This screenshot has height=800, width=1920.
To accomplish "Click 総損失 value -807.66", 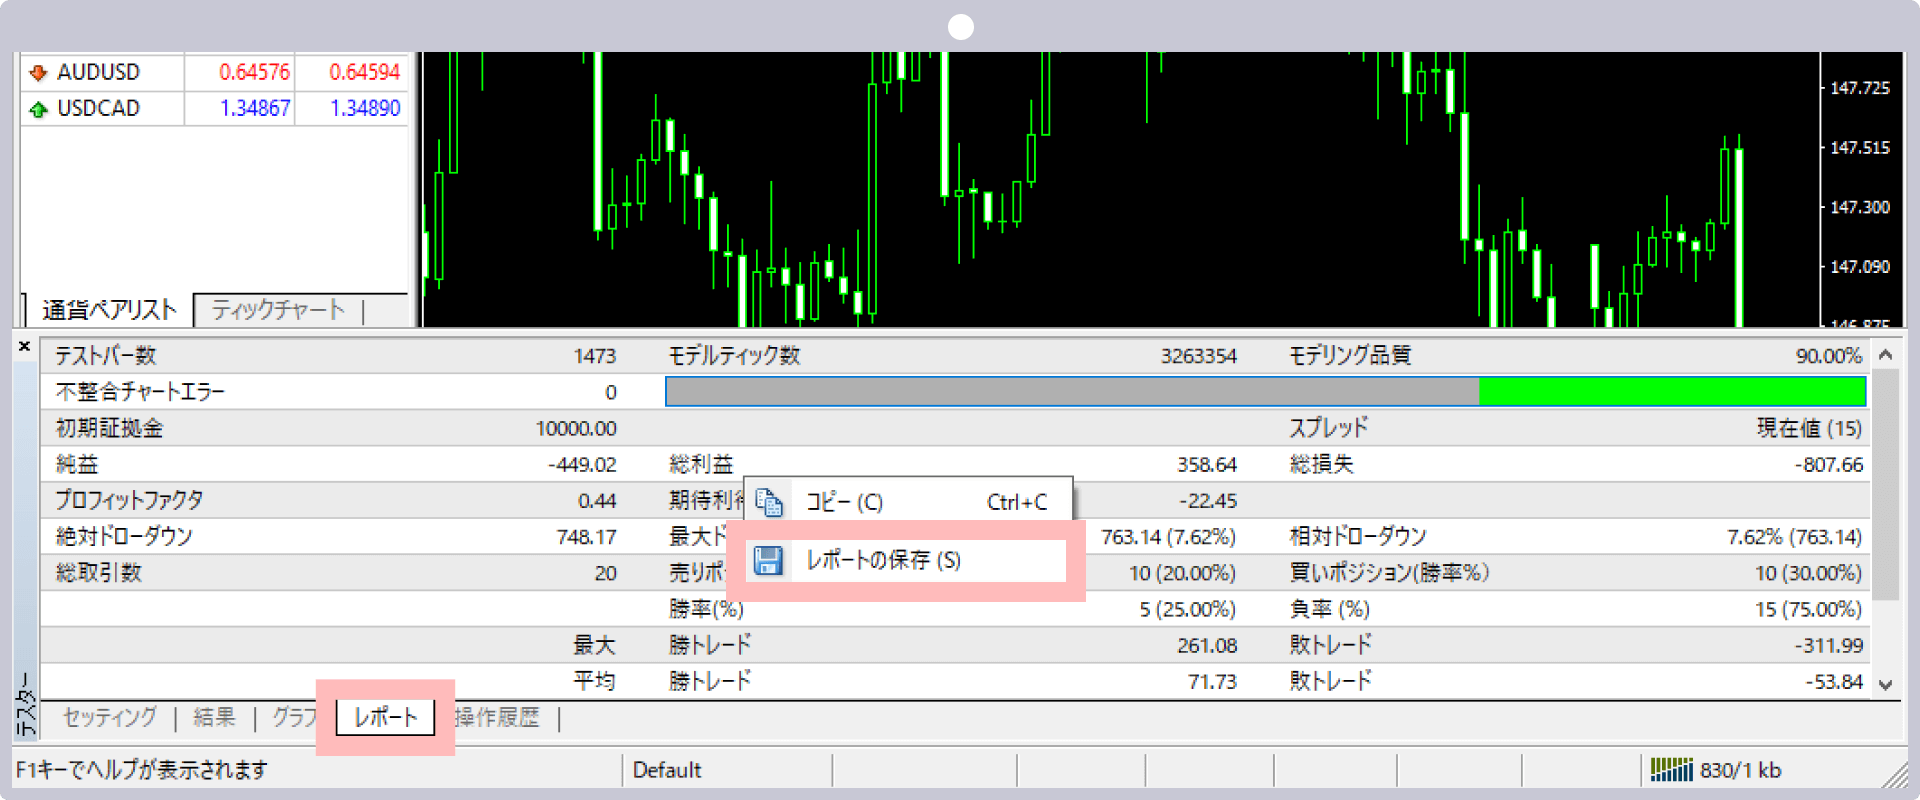I will coord(1828,465).
